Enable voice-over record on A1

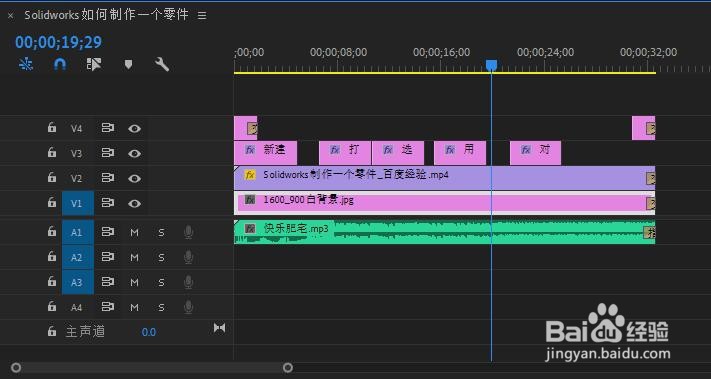click(188, 233)
